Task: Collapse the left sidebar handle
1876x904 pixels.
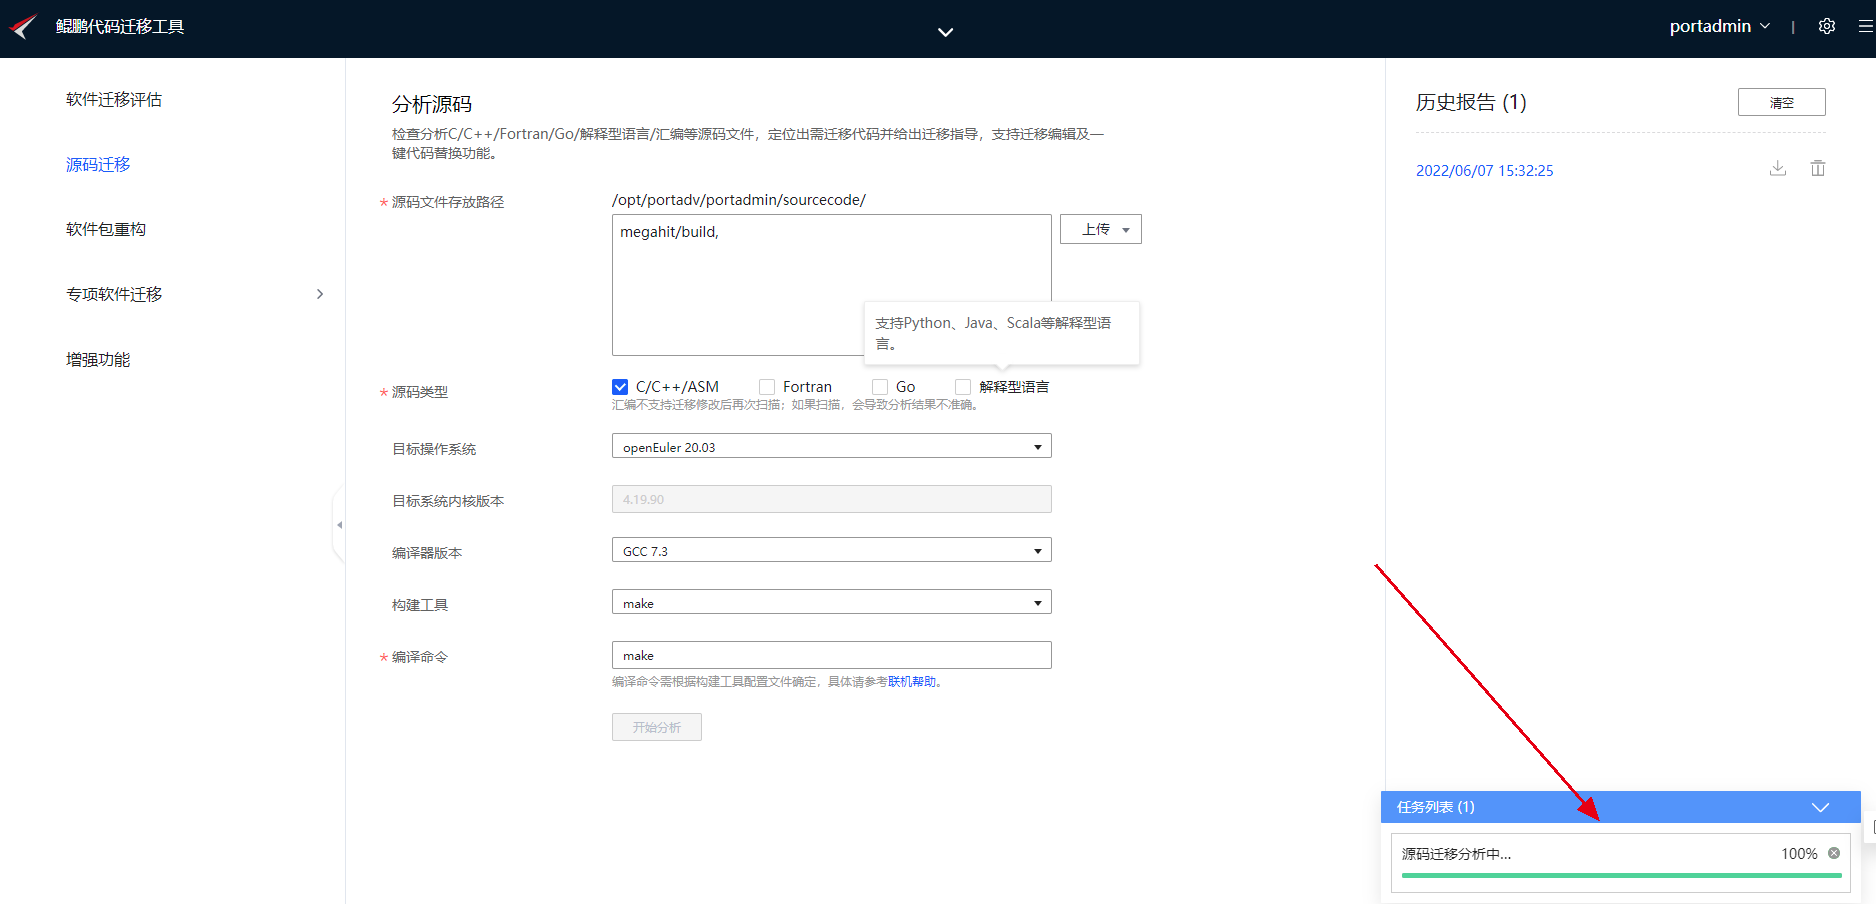Action: tap(339, 524)
